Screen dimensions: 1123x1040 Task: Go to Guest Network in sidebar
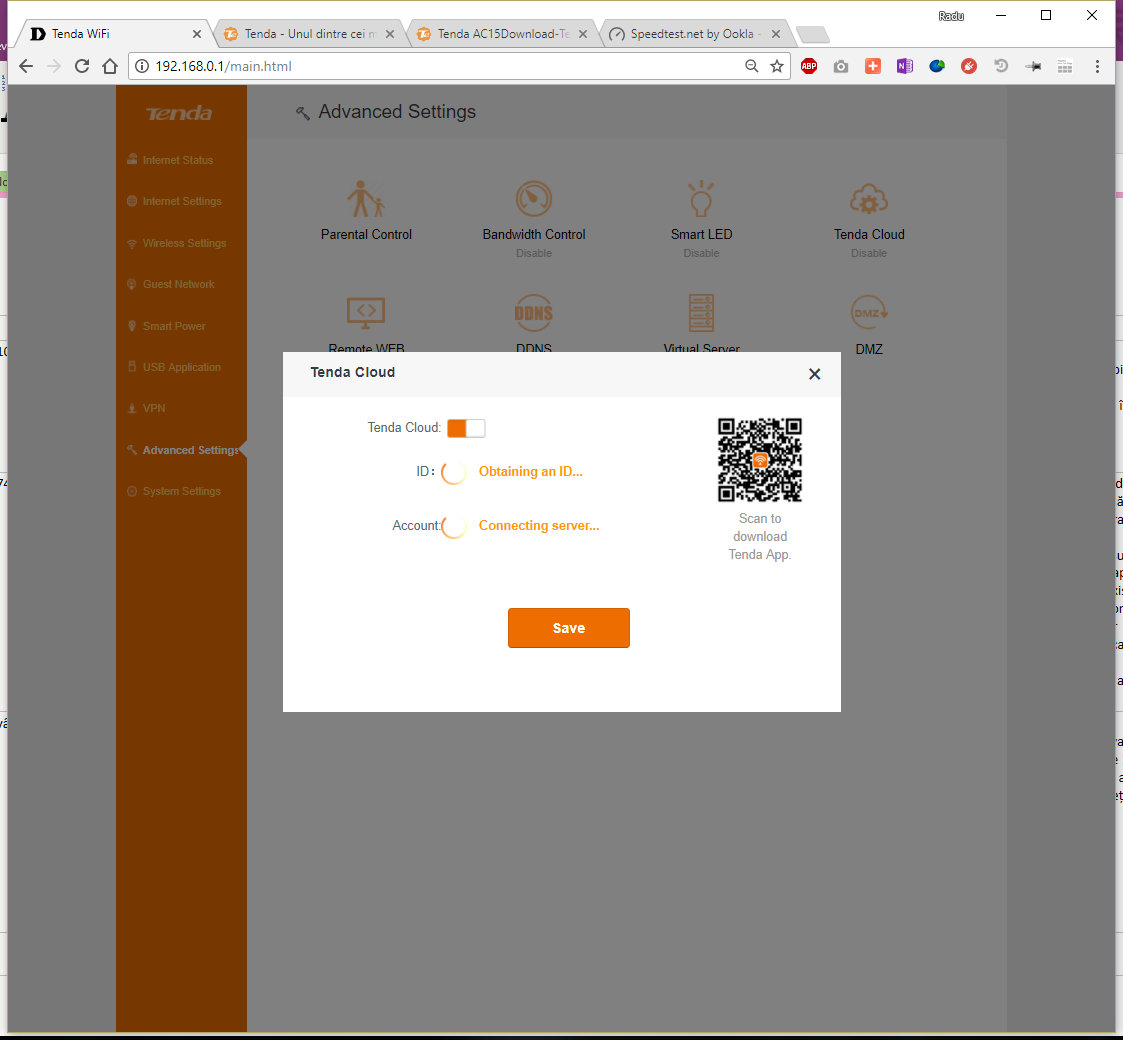pyautogui.click(x=178, y=284)
